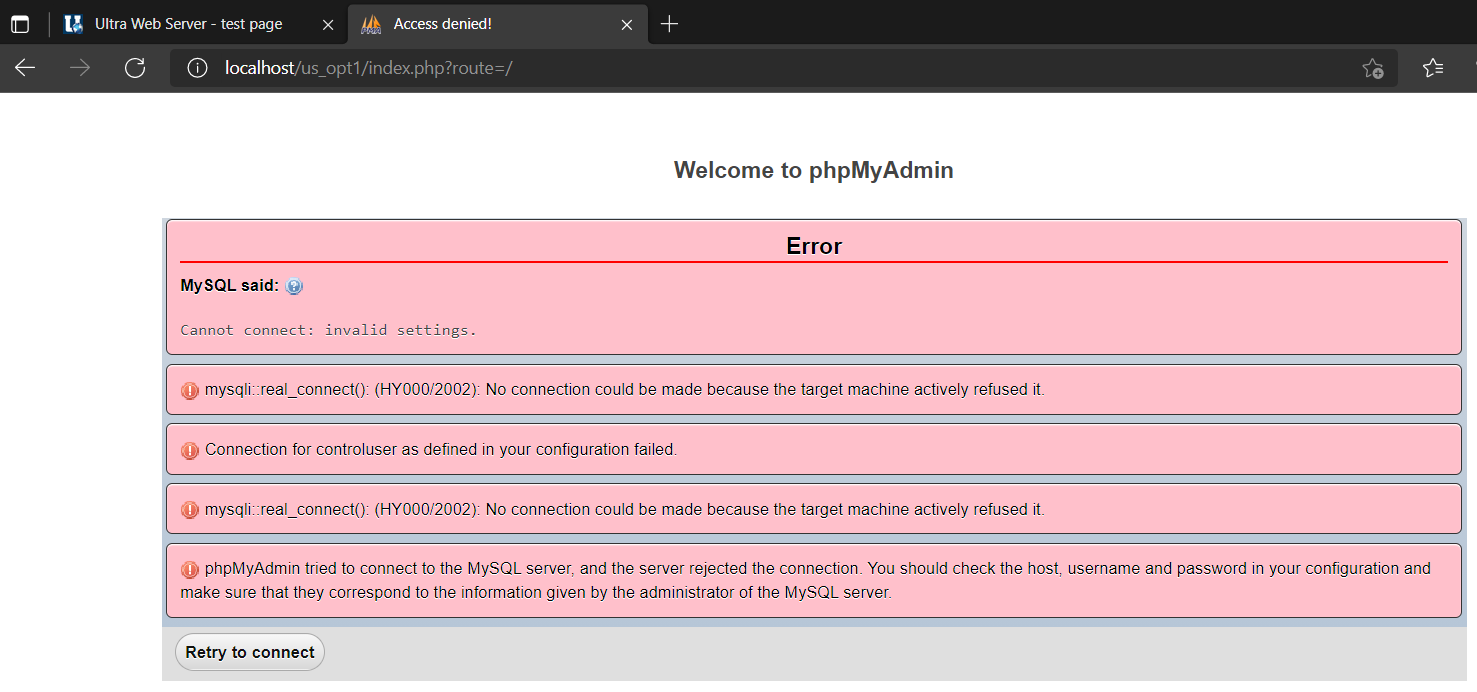Close the Ultra Web Server tab
This screenshot has width=1477, height=692.
tap(327, 24)
